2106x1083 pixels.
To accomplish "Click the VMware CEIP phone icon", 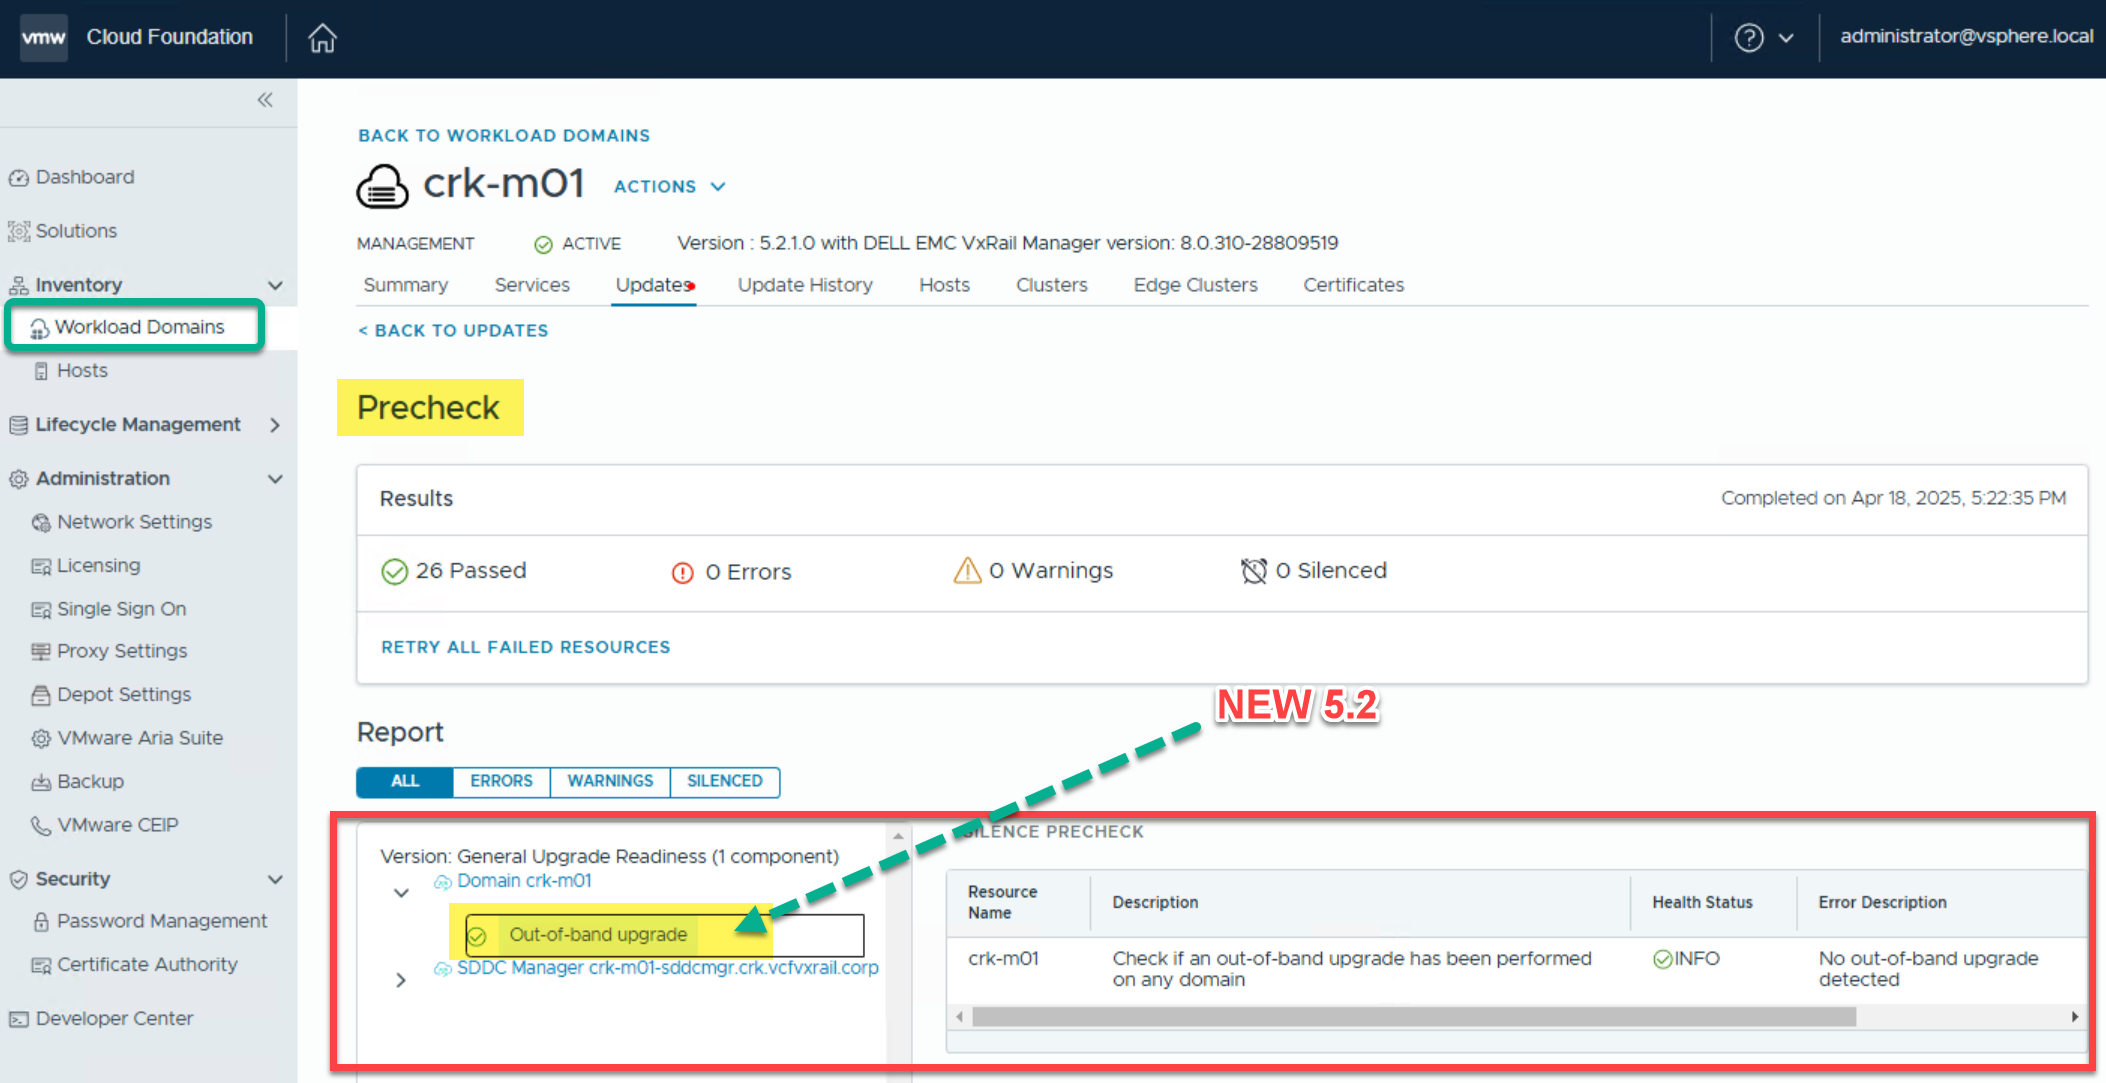I will pyautogui.click(x=41, y=826).
